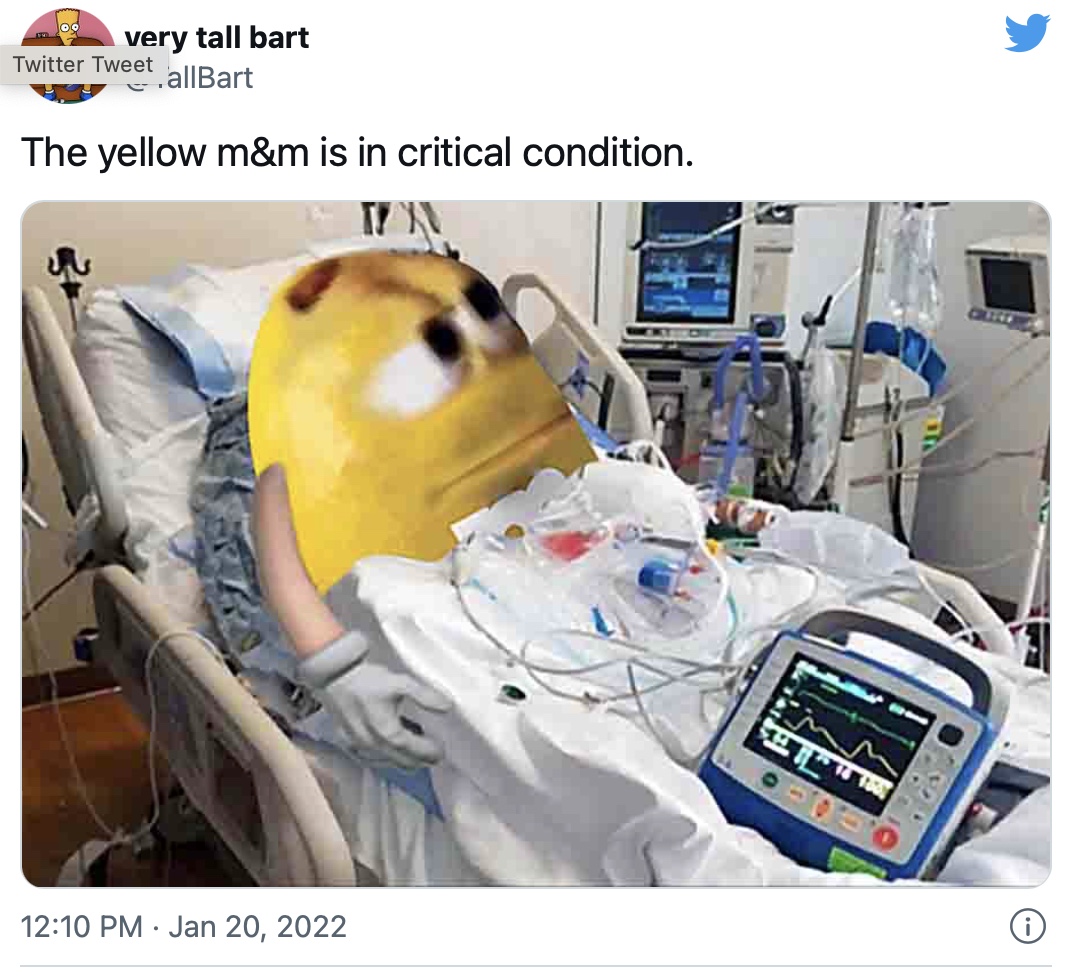Click the 12:10 PM time link
The height and width of the screenshot is (980, 1072).
pos(81,927)
